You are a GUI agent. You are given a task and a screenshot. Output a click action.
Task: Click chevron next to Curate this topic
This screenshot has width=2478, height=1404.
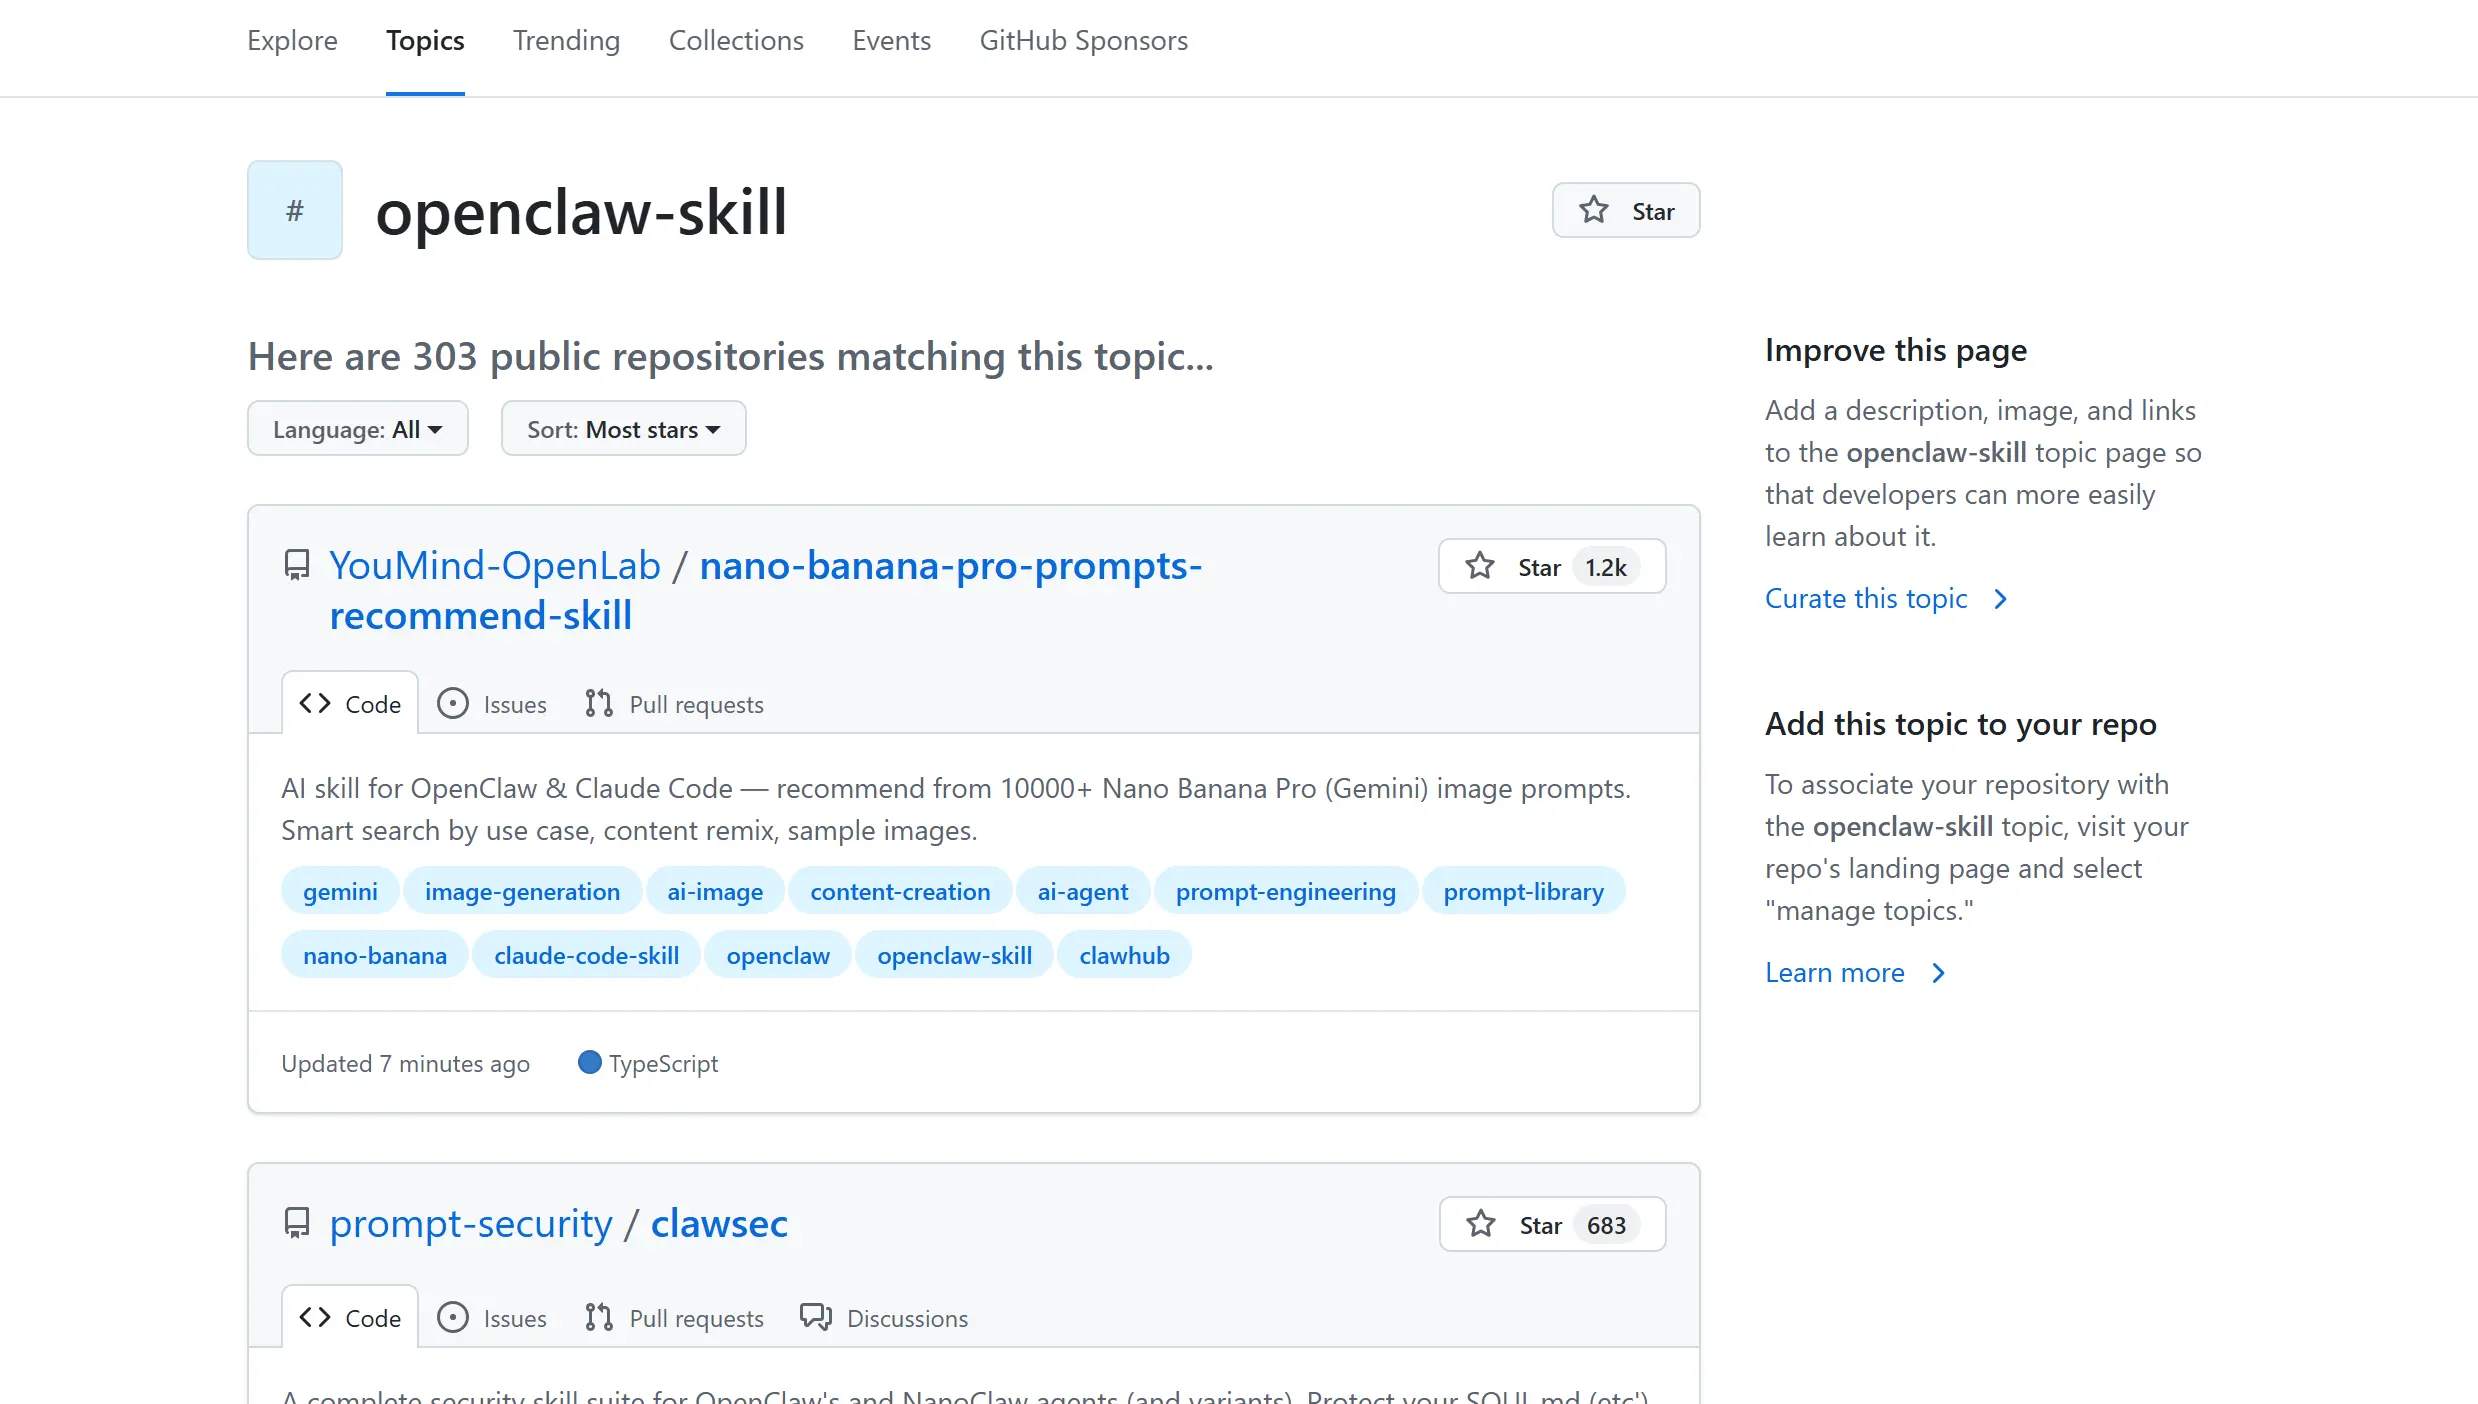click(x=2000, y=599)
